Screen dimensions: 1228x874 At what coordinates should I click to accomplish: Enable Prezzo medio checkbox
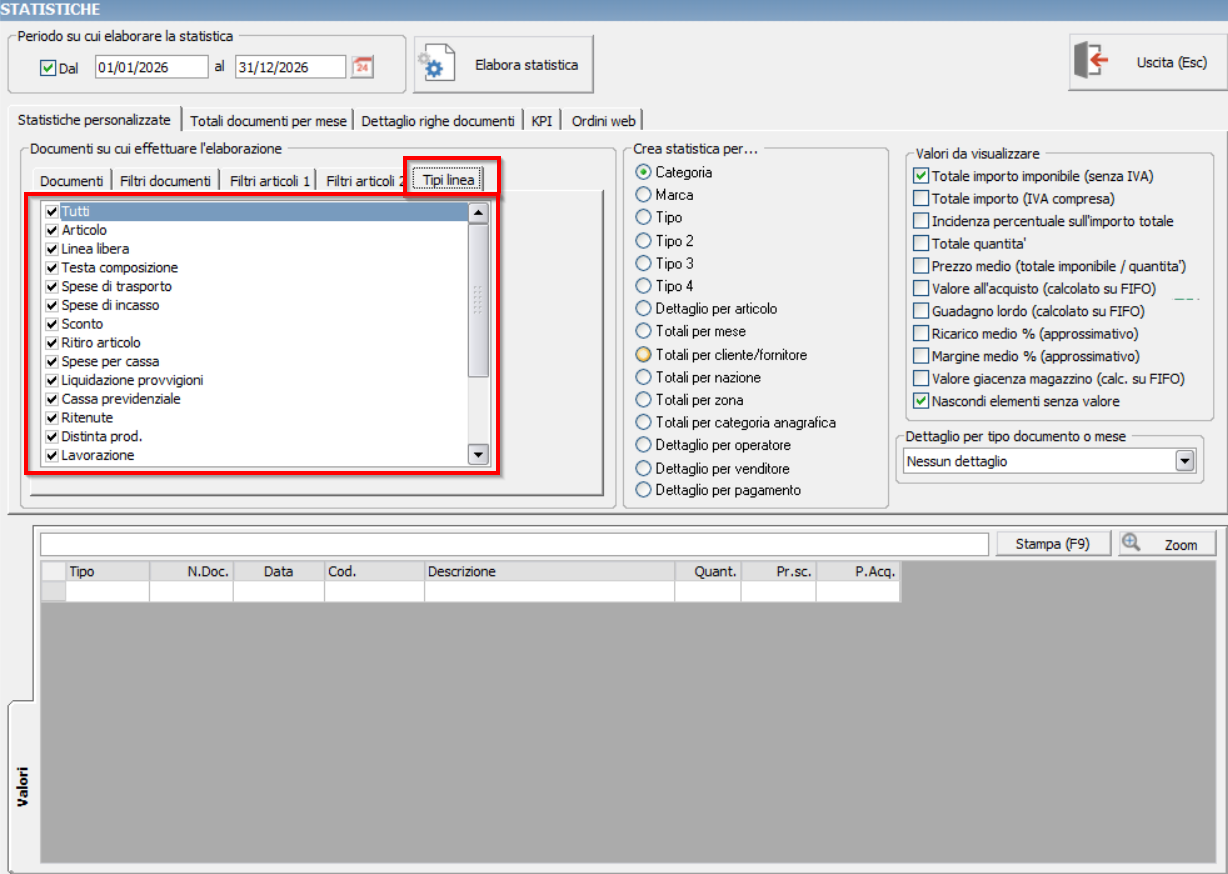(x=921, y=266)
